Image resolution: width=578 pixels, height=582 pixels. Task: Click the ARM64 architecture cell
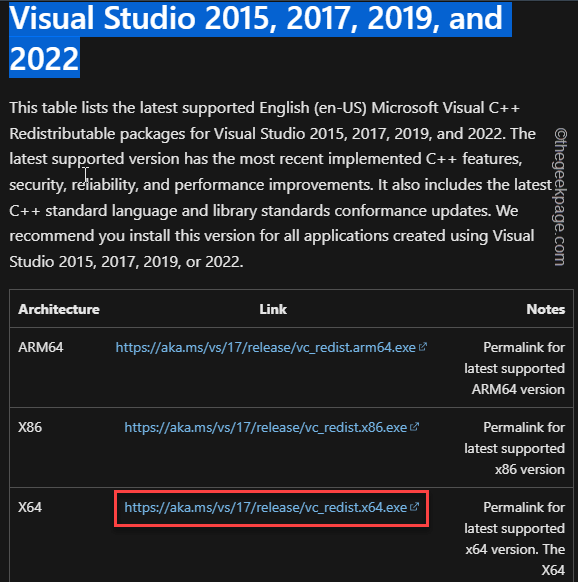(41, 347)
